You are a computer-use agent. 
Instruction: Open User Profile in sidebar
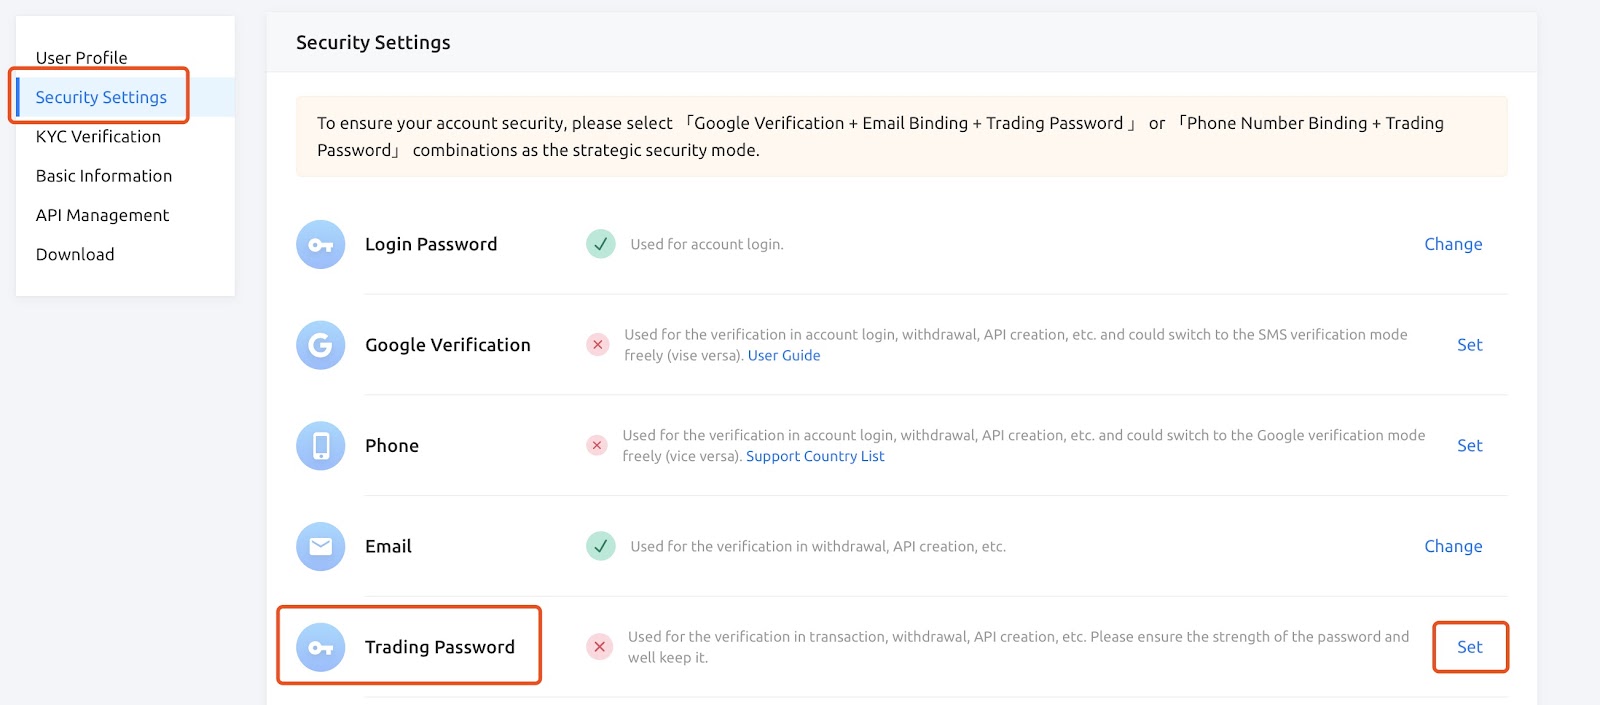pos(81,58)
